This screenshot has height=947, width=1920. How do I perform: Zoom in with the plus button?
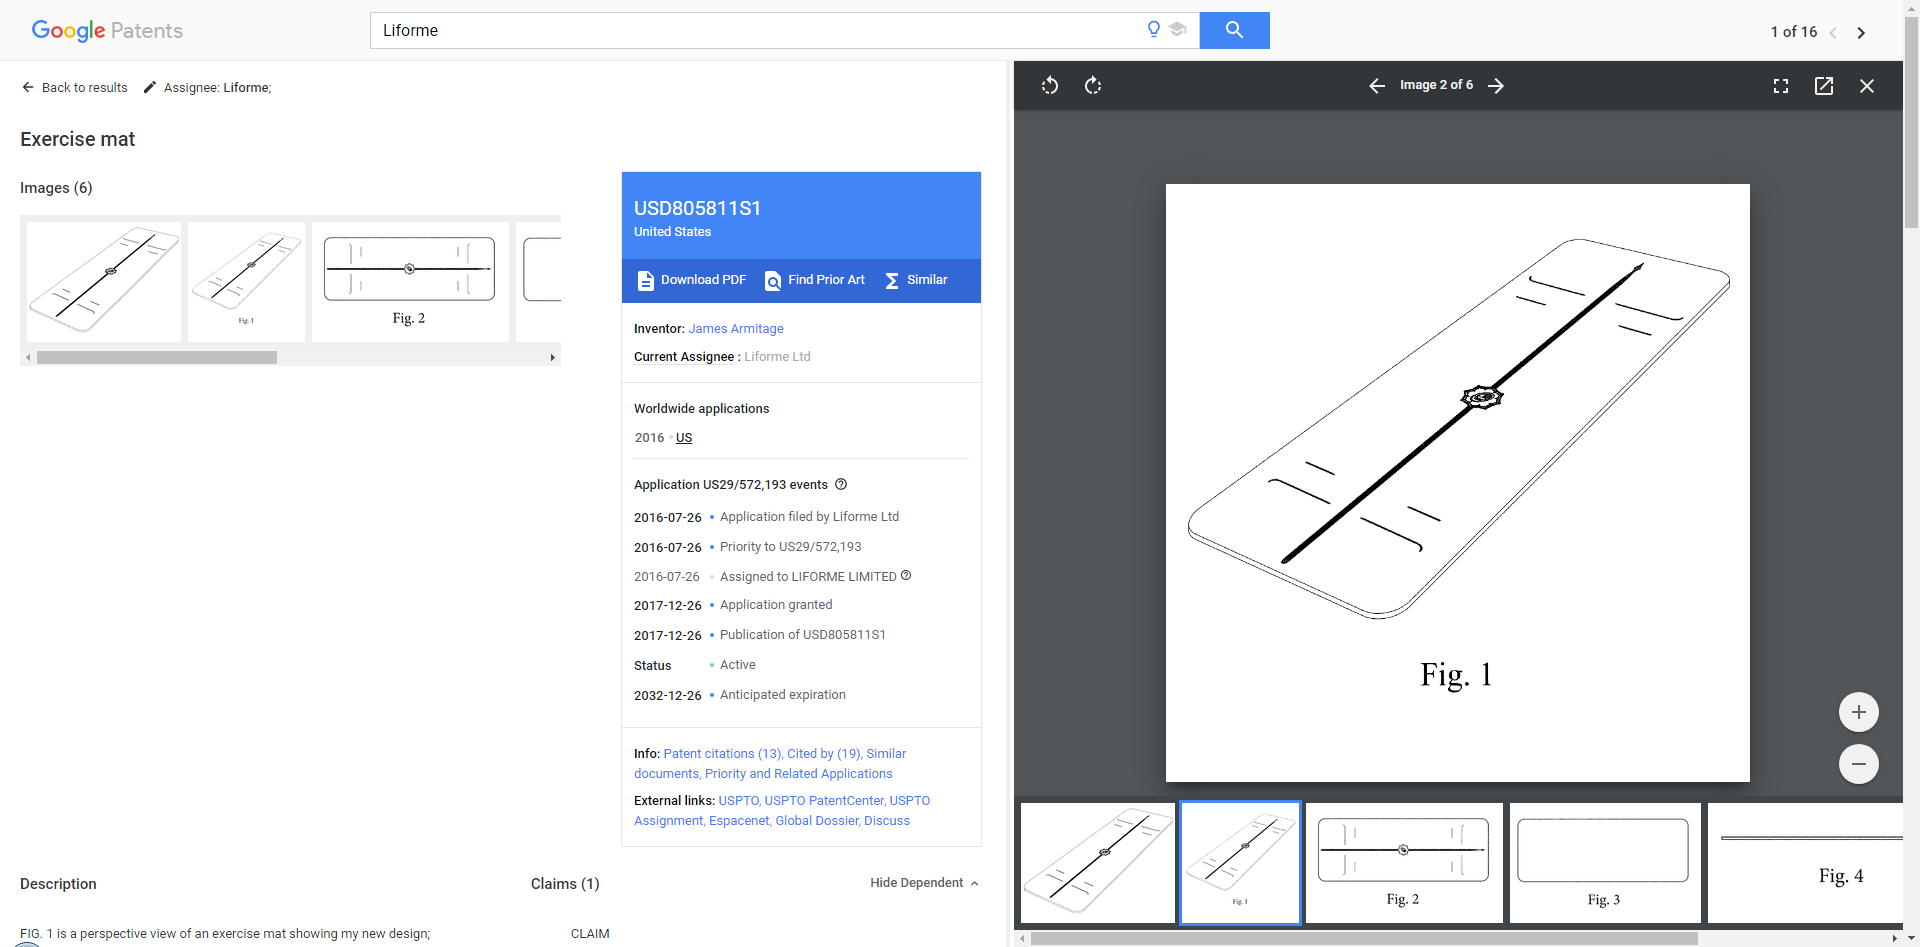pos(1858,712)
